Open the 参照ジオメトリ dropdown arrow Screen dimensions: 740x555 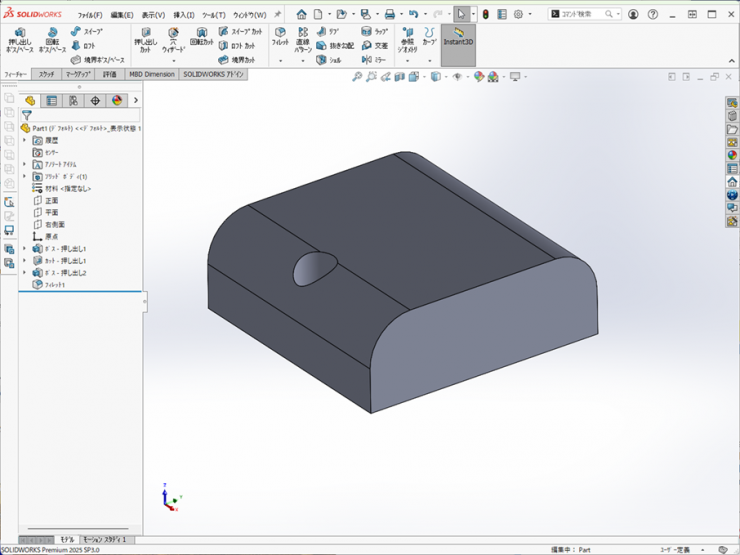pyautogui.click(x=407, y=61)
